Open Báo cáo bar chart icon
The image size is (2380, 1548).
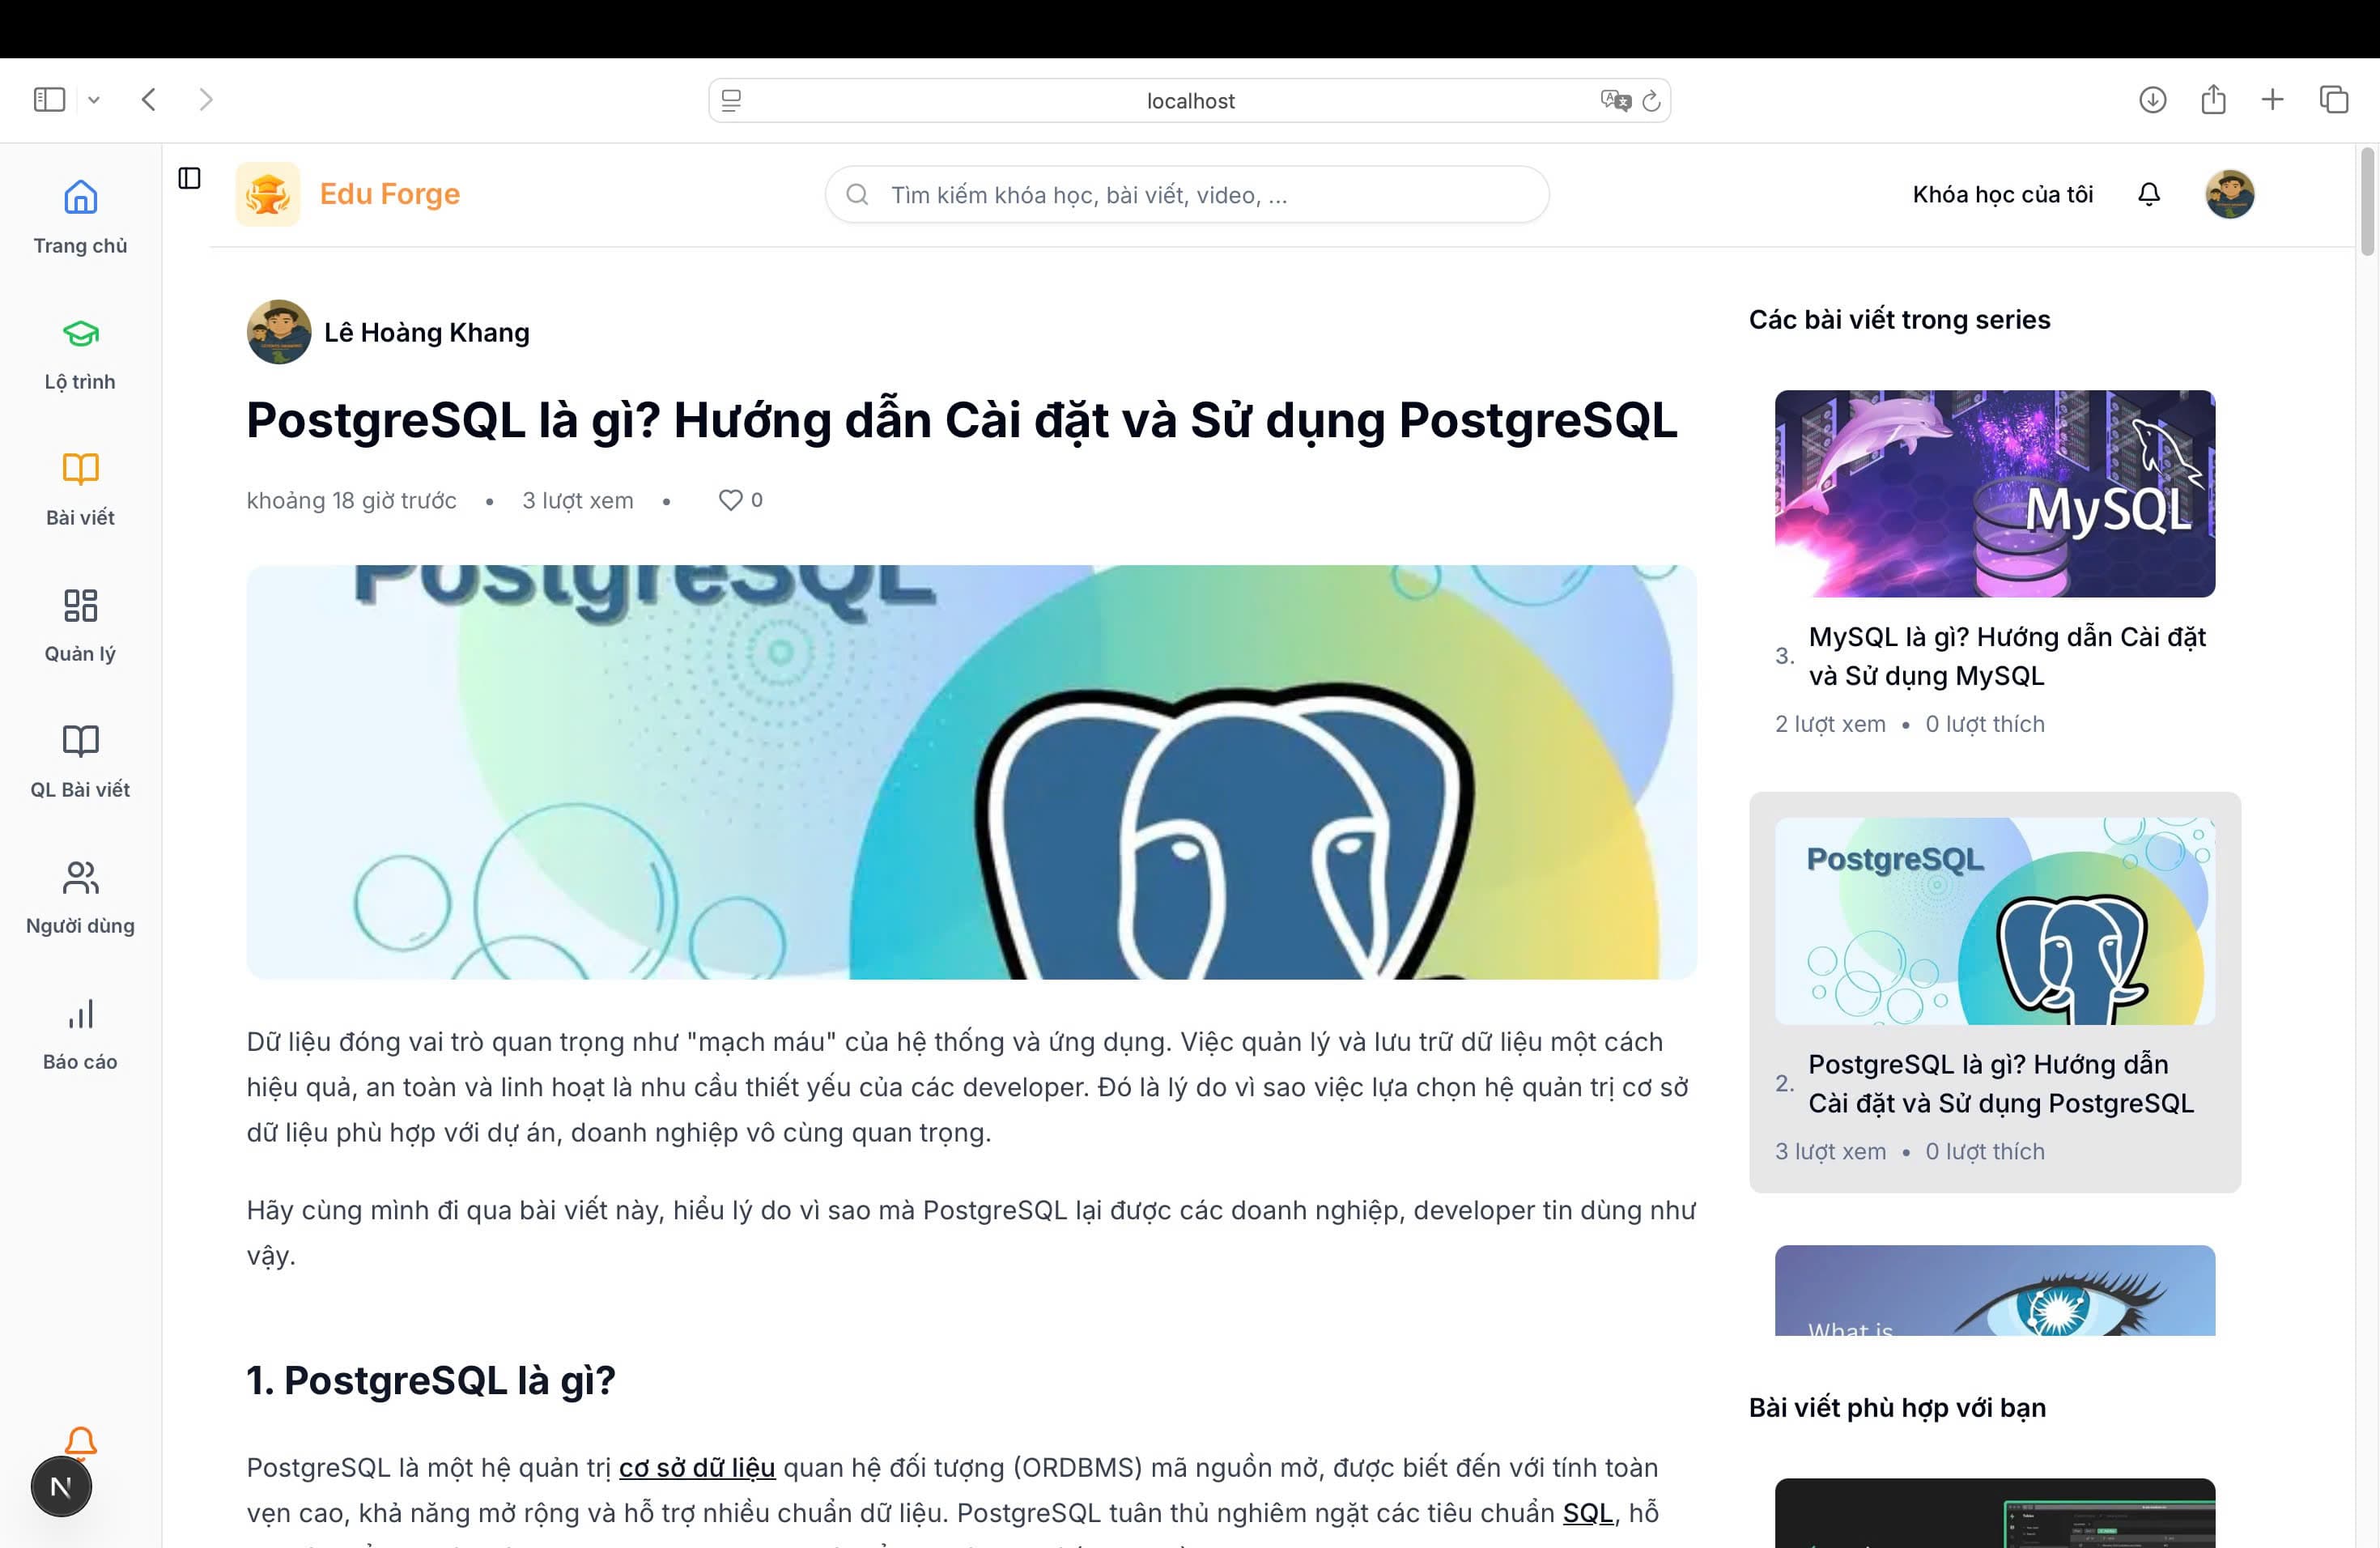(x=80, y=1013)
